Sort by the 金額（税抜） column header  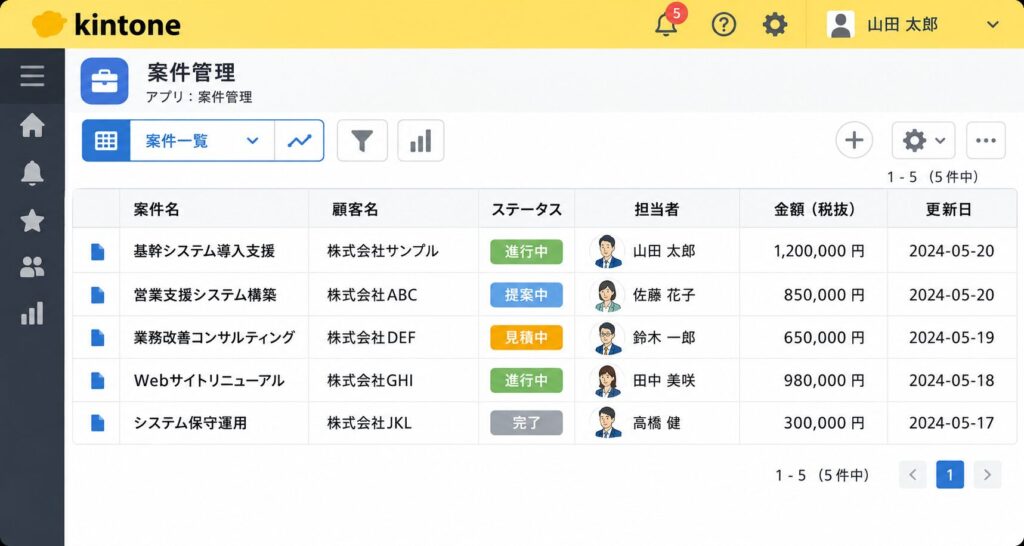coord(815,210)
